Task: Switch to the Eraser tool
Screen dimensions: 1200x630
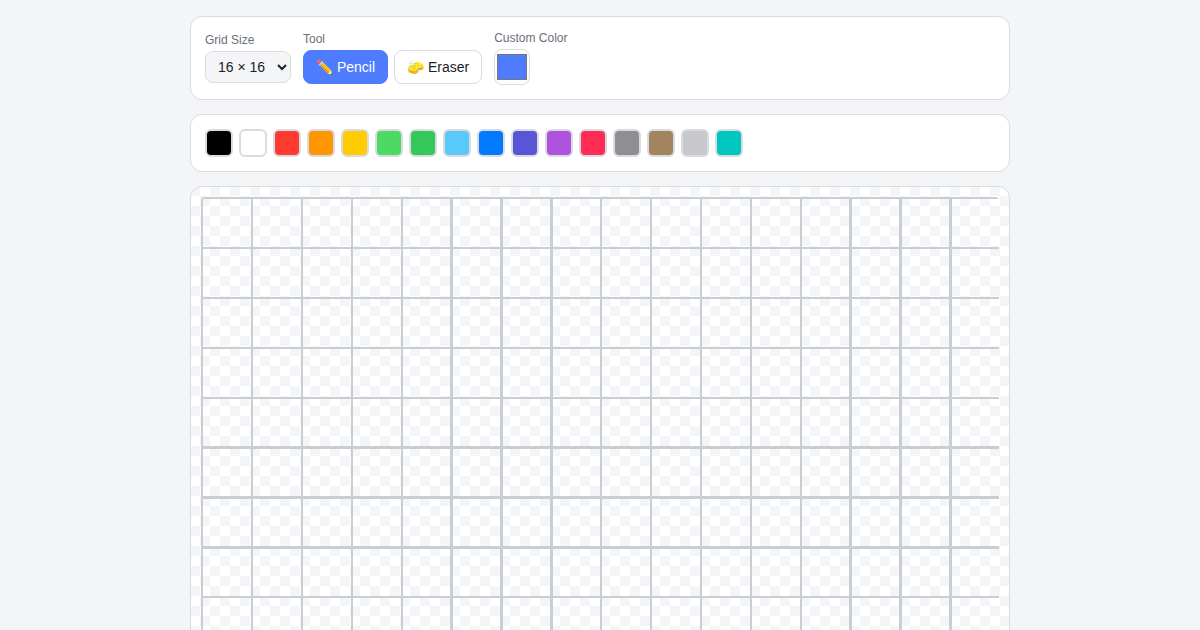Action: pyautogui.click(x=438, y=67)
